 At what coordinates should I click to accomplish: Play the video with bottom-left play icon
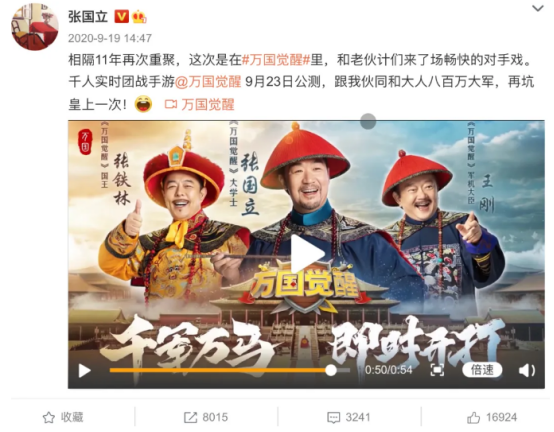[x=84, y=371]
